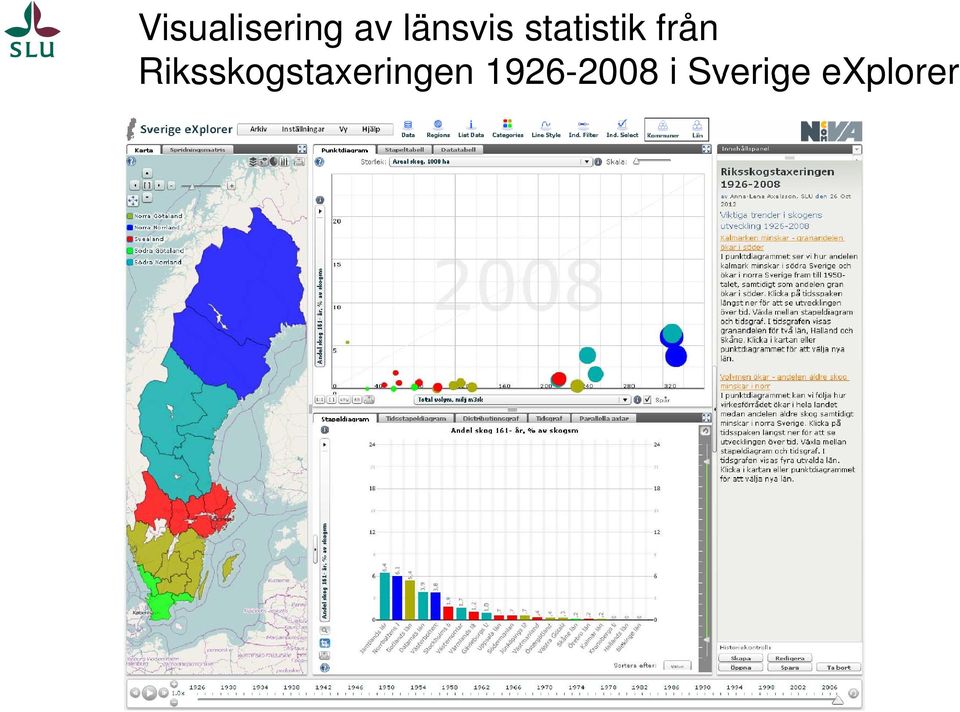
Task: Click the Spara button
Action: pyautogui.click(x=790, y=667)
